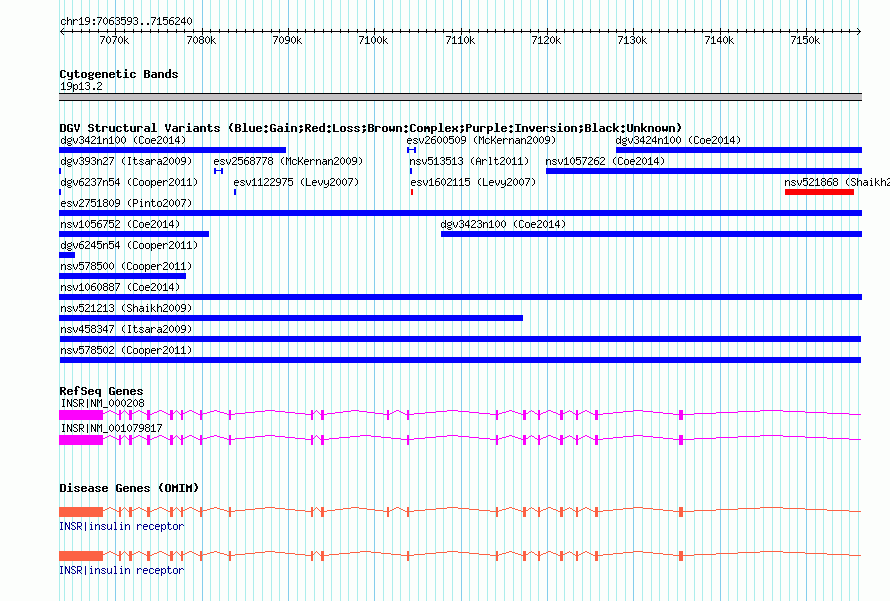
Task: Open variant nsv513513 (Arlt2011) label
Action: pos(469,161)
